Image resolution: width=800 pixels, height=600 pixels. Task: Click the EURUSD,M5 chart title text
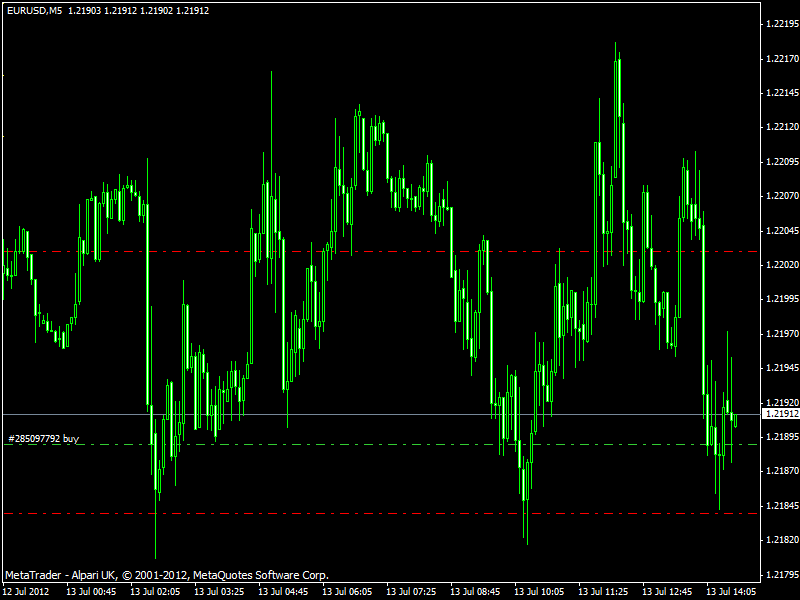point(35,11)
